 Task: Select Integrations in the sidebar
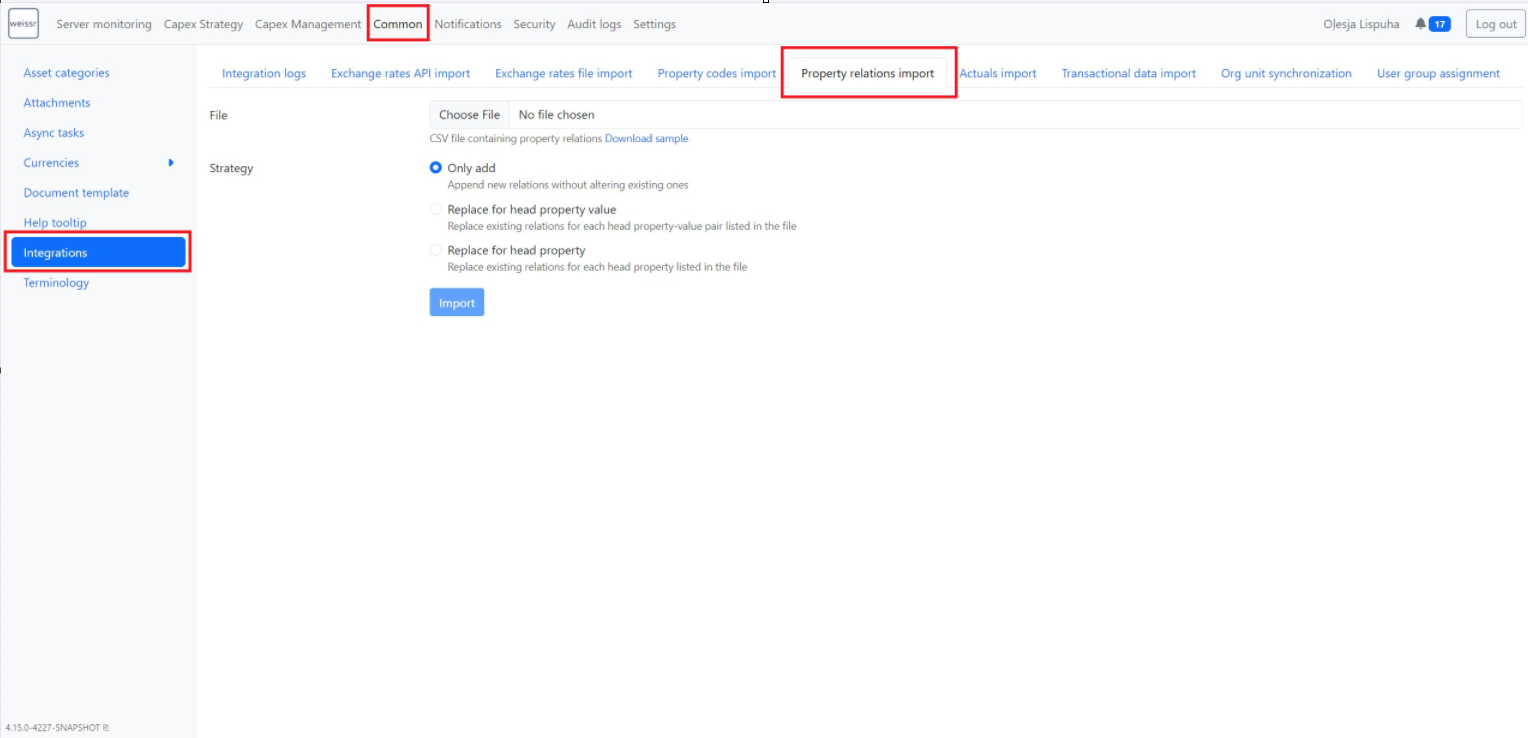coord(98,253)
